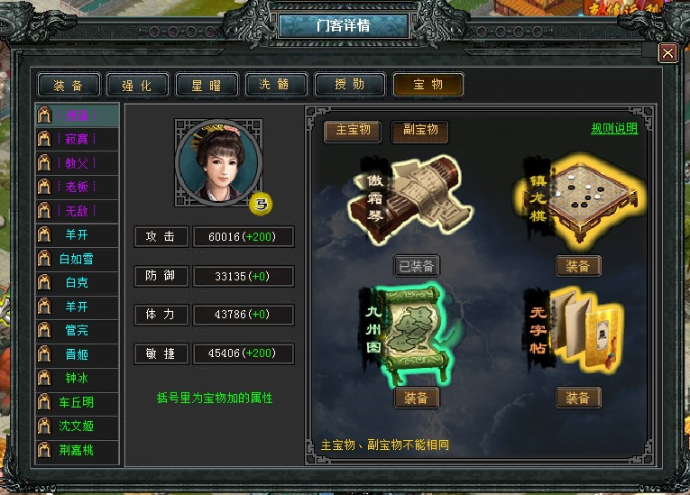Toggle to 主宝物 main treasures
The height and width of the screenshot is (495, 690).
click(x=352, y=131)
